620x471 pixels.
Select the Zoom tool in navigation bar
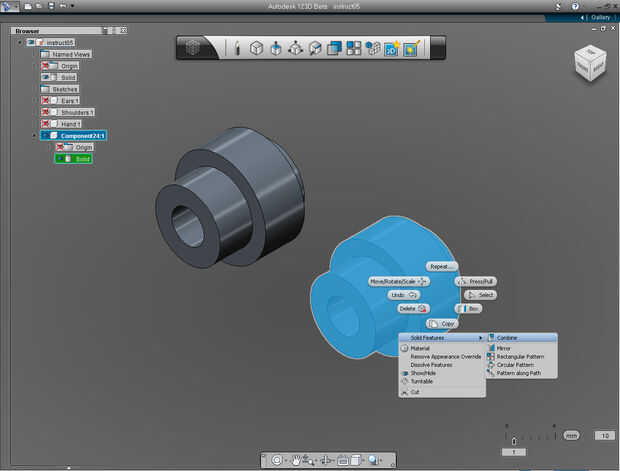coord(308,460)
